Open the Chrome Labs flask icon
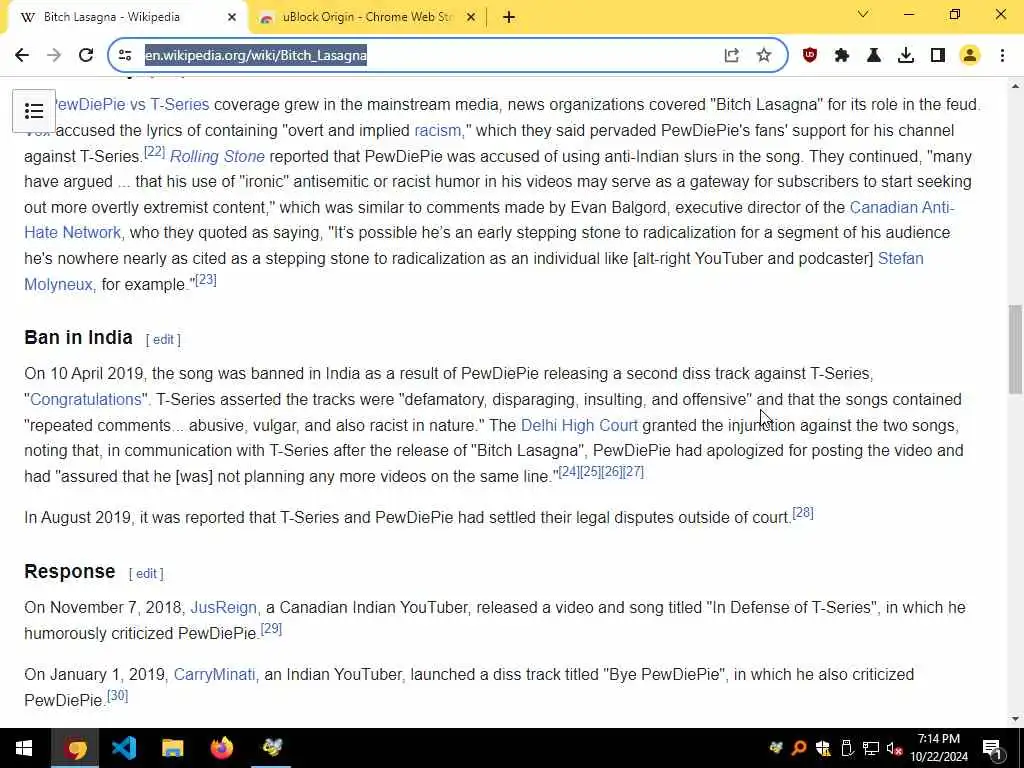 point(874,56)
